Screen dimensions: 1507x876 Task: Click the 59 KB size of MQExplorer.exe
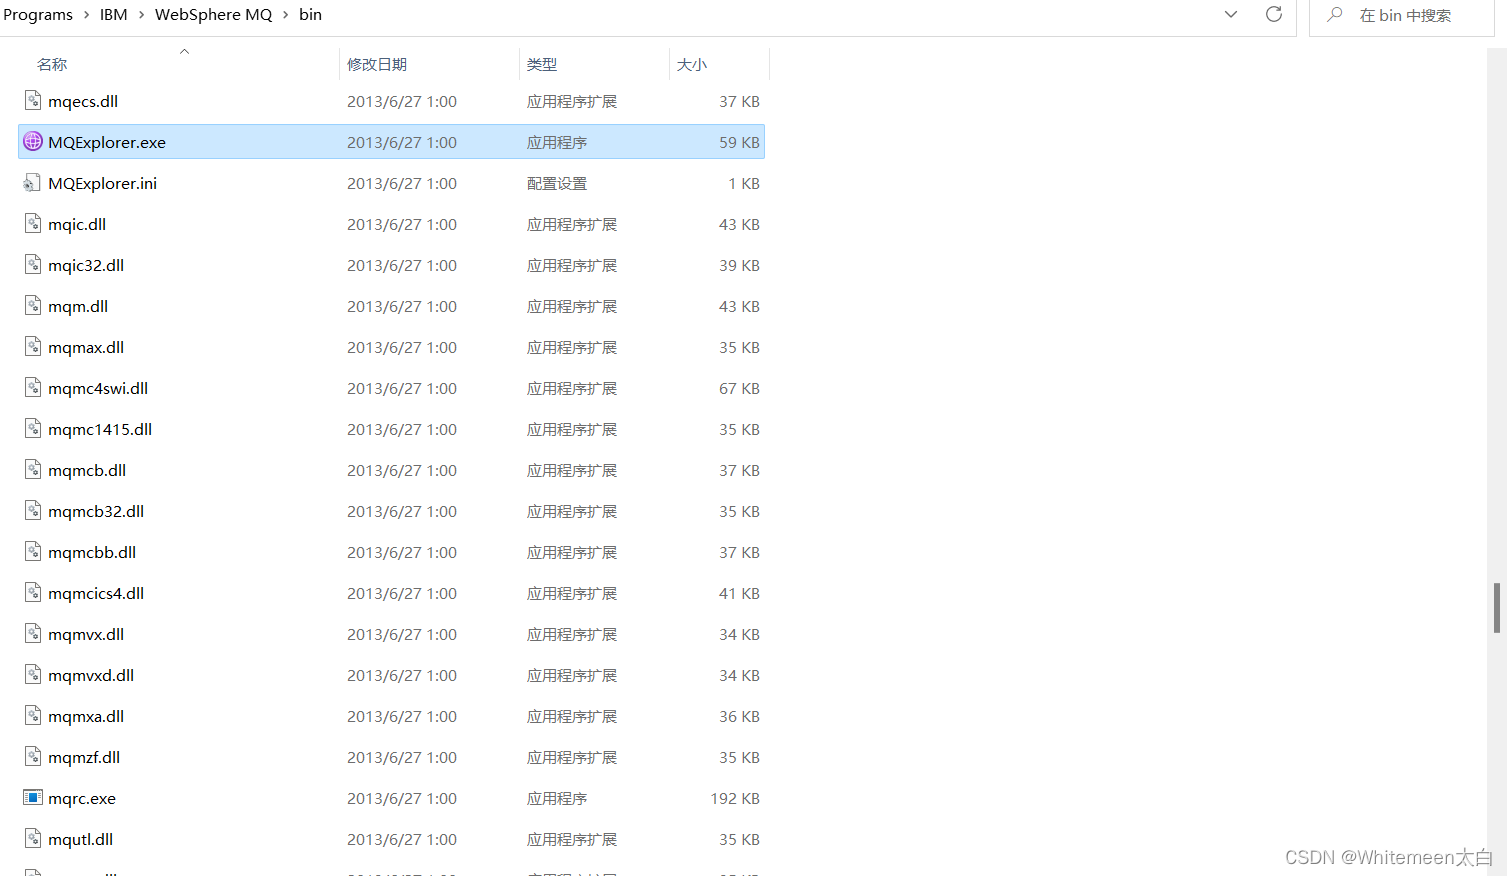739,142
